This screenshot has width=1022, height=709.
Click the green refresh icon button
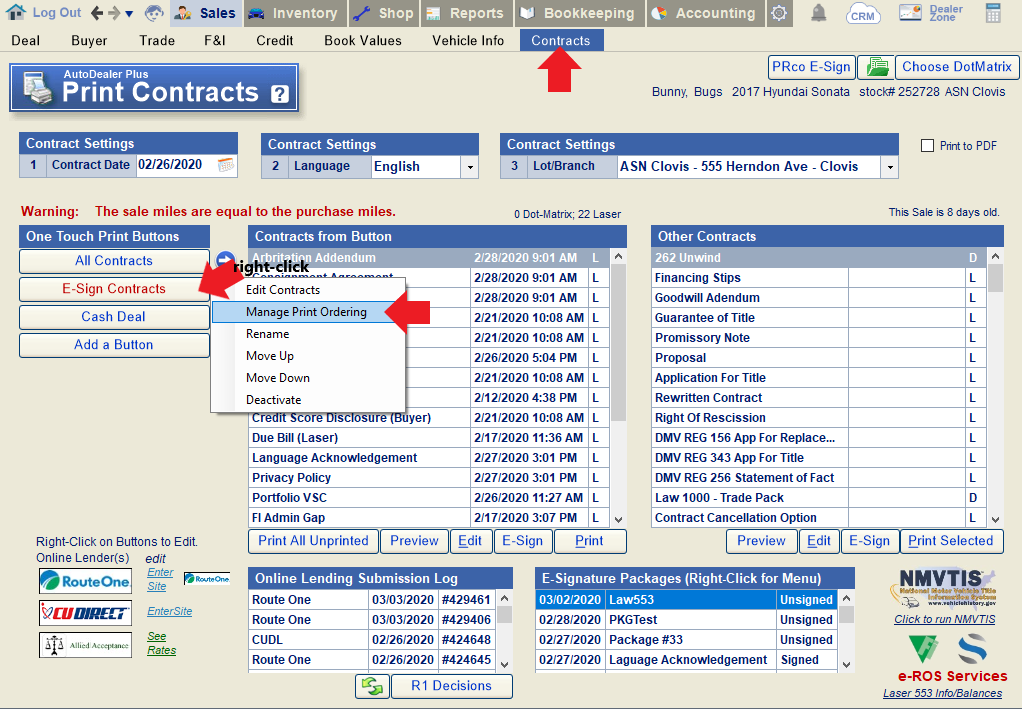coord(373,686)
